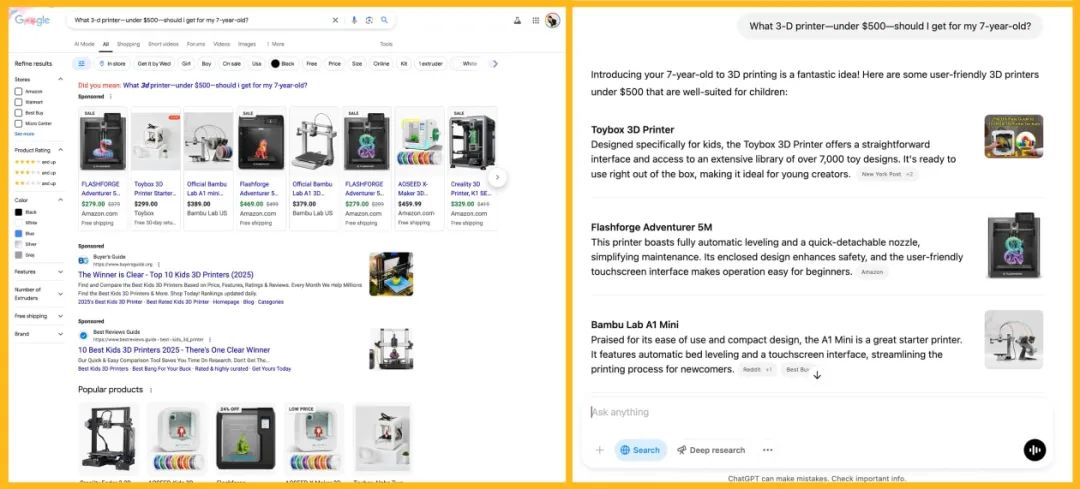Open the Google apps grid
This screenshot has height=489, width=1080.
coord(536,21)
